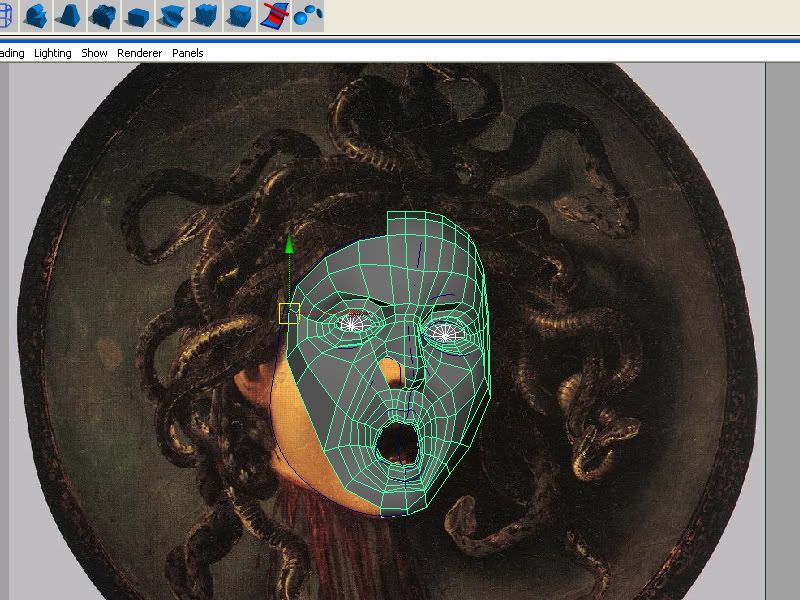Screen dimensions: 800x600
Task: Select the two blue spheres shelf icon
Action: (x=308, y=14)
